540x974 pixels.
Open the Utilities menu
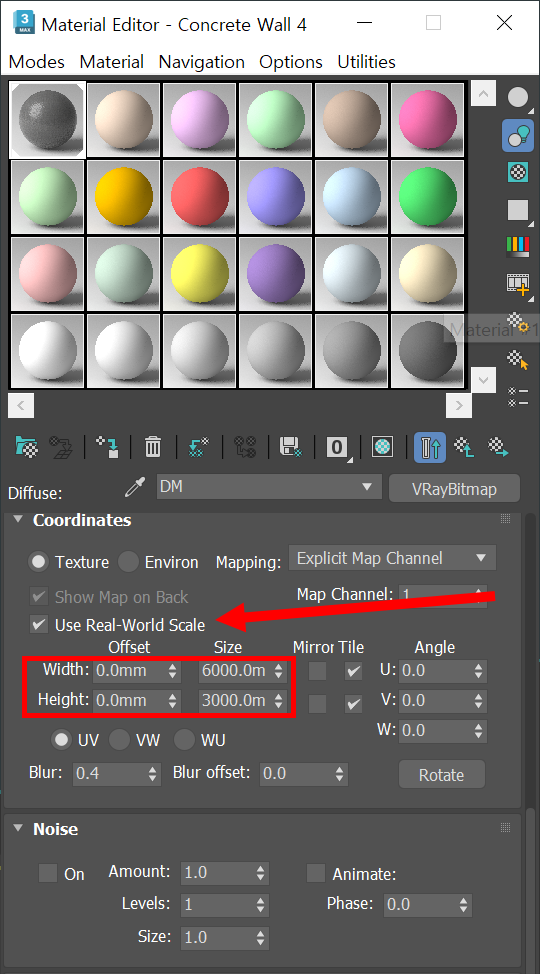(367, 62)
